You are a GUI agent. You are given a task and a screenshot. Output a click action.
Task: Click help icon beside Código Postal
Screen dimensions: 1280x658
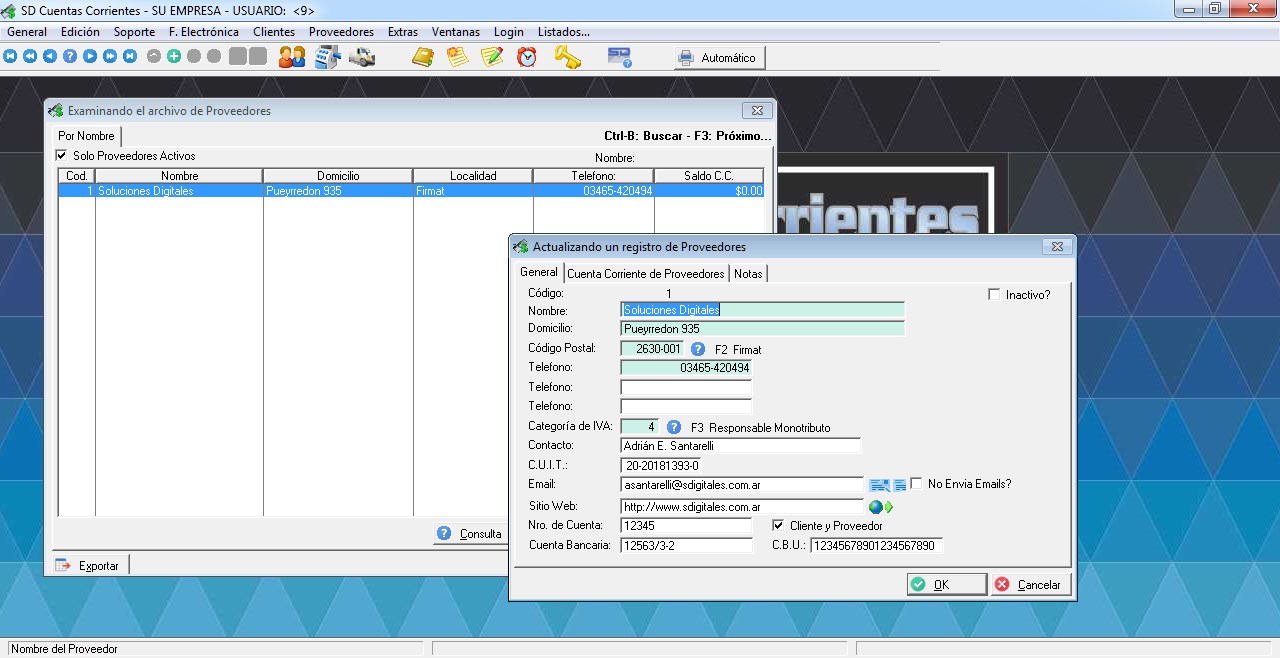click(x=698, y=349)
